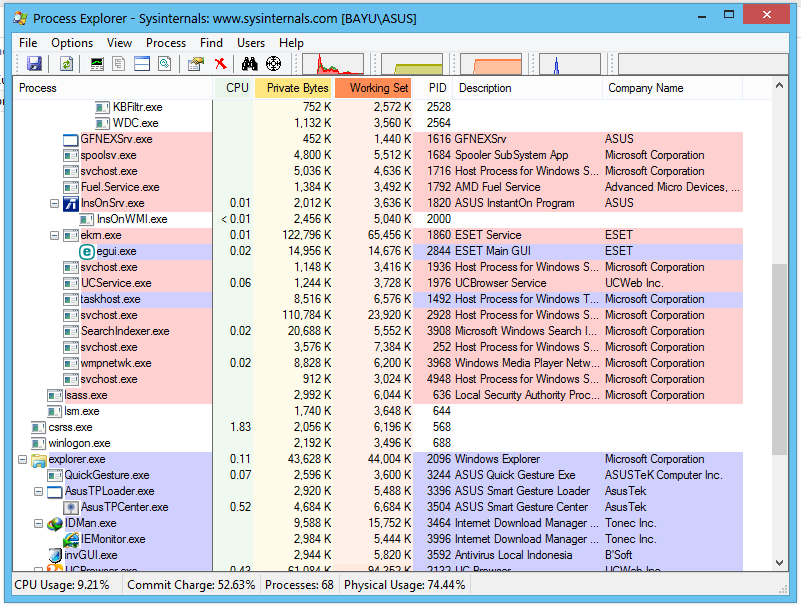Open the Process menu
The height and width of the screenshot is (607, 801).
pos(166,43)
